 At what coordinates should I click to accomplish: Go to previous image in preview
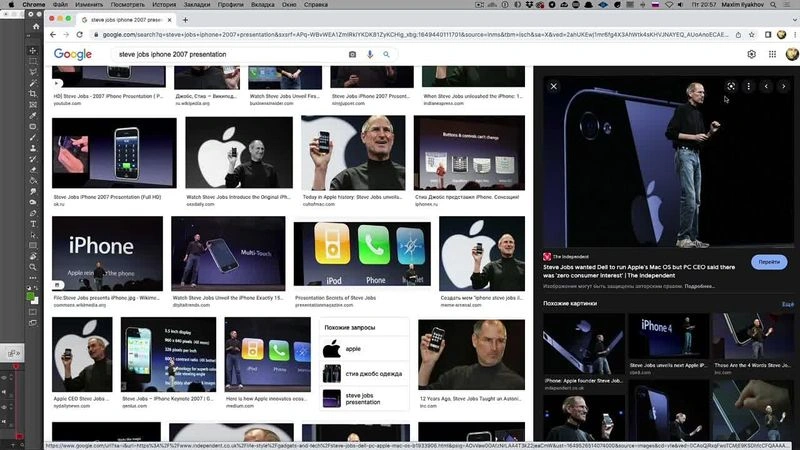[766, 86]
